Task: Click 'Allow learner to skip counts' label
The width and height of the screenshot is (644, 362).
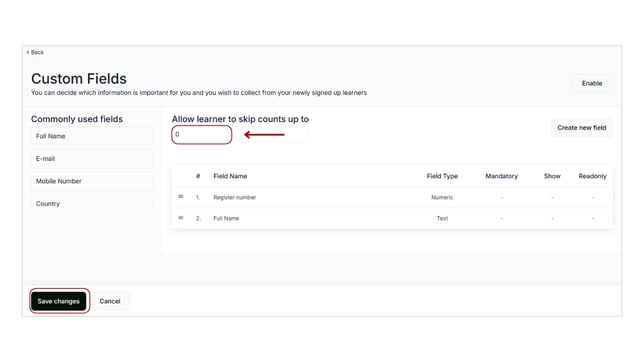Action: point(240,119)
